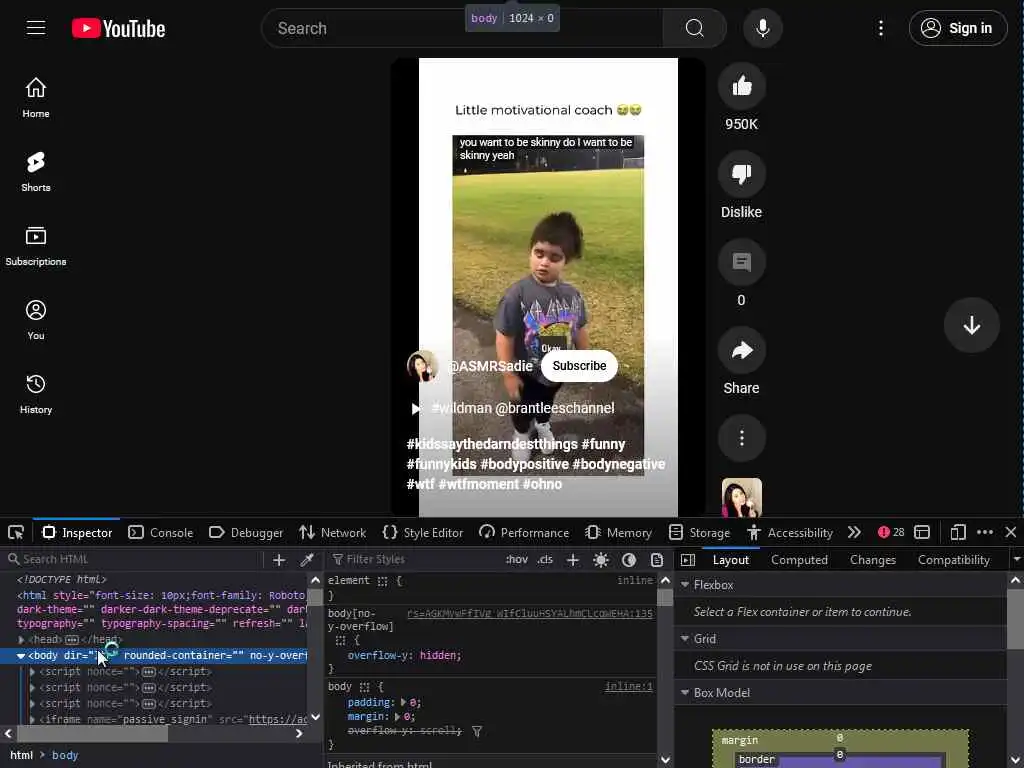Toggle the three-pane inspector layout

tap(688, 560)
